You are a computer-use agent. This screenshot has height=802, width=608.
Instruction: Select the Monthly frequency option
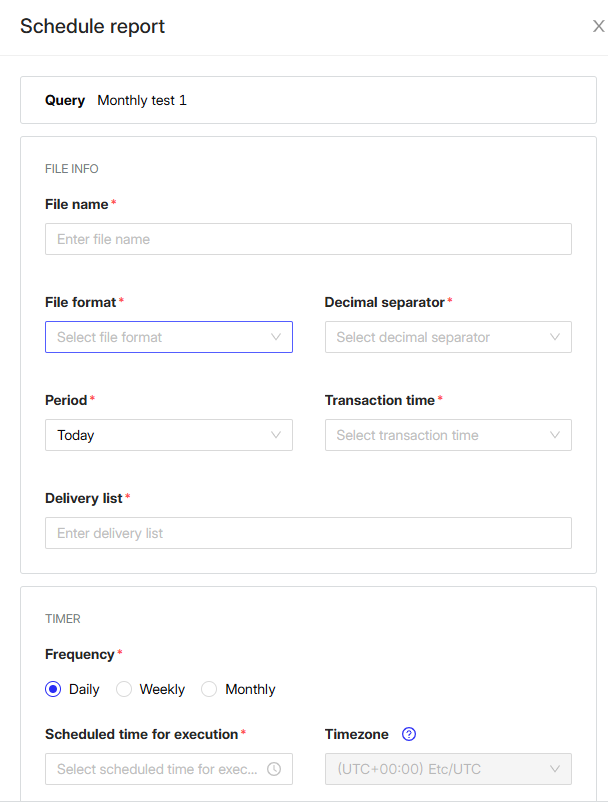[209, 689]
